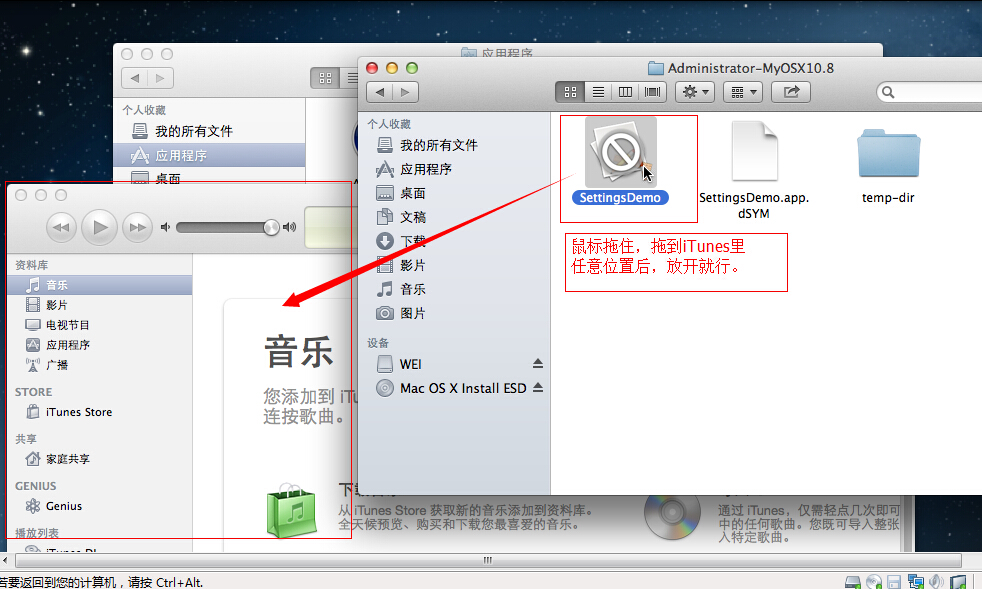Click iTunes previous track button
The height and width of the screenshot is (589, 982).
point(61,227)
